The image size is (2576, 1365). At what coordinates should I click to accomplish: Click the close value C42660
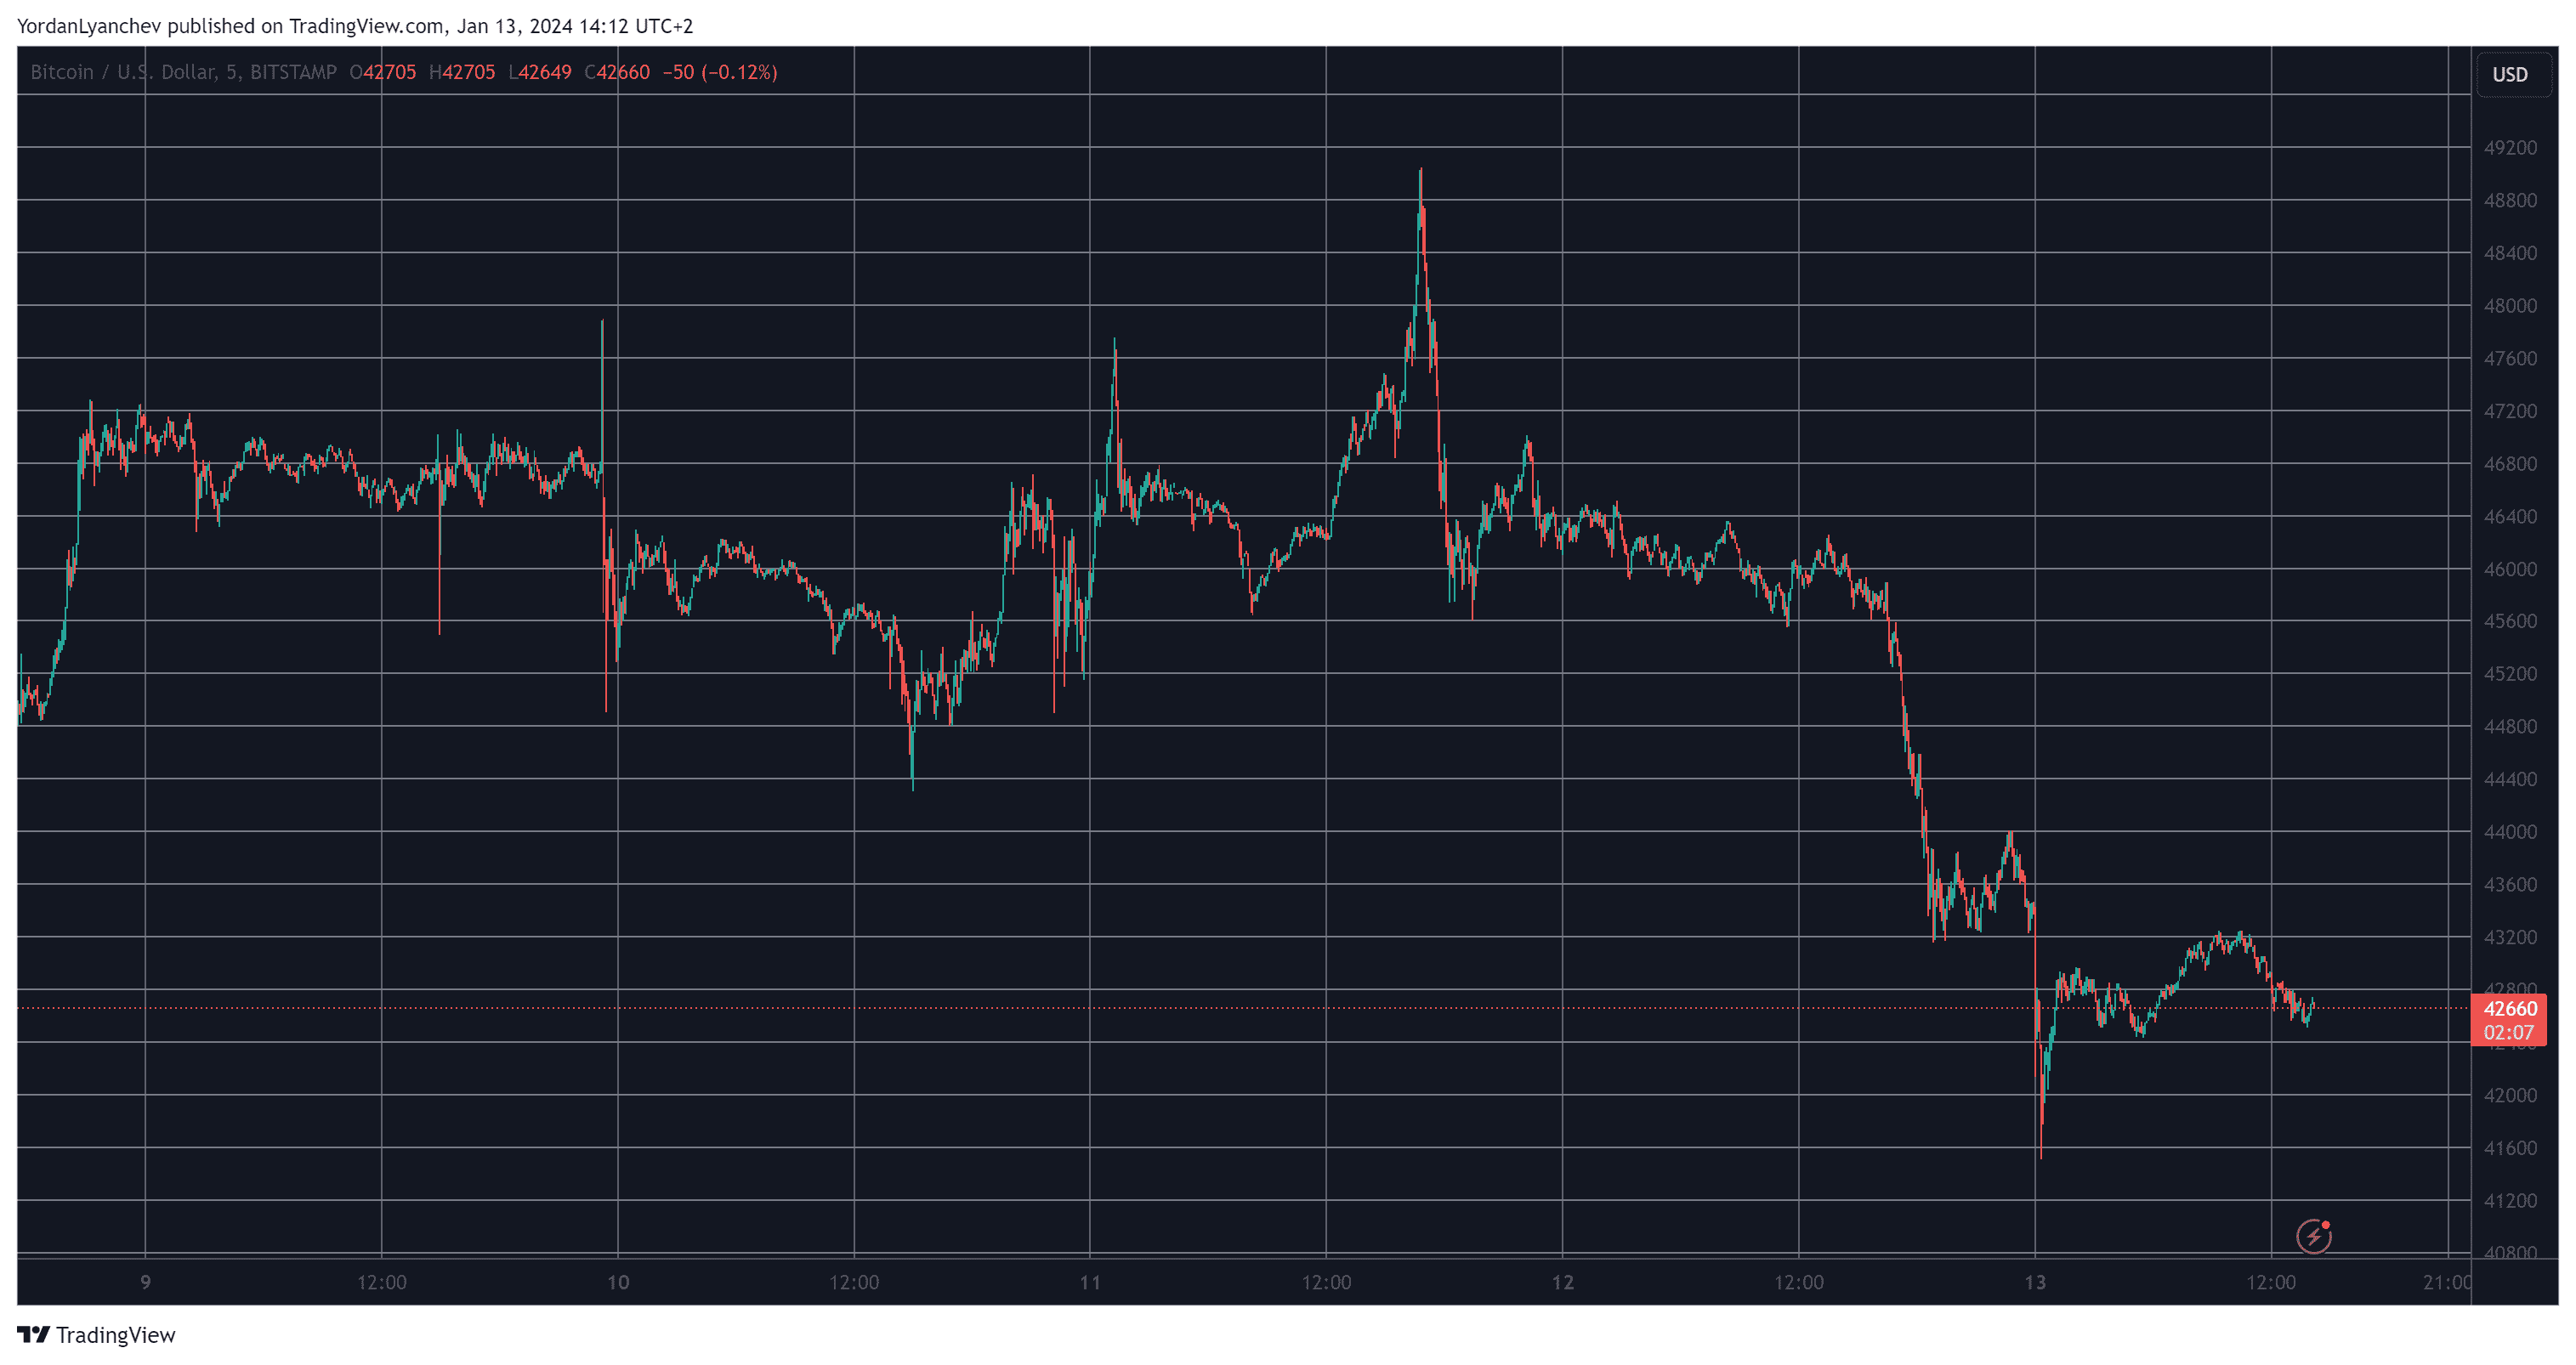[617, 72]
